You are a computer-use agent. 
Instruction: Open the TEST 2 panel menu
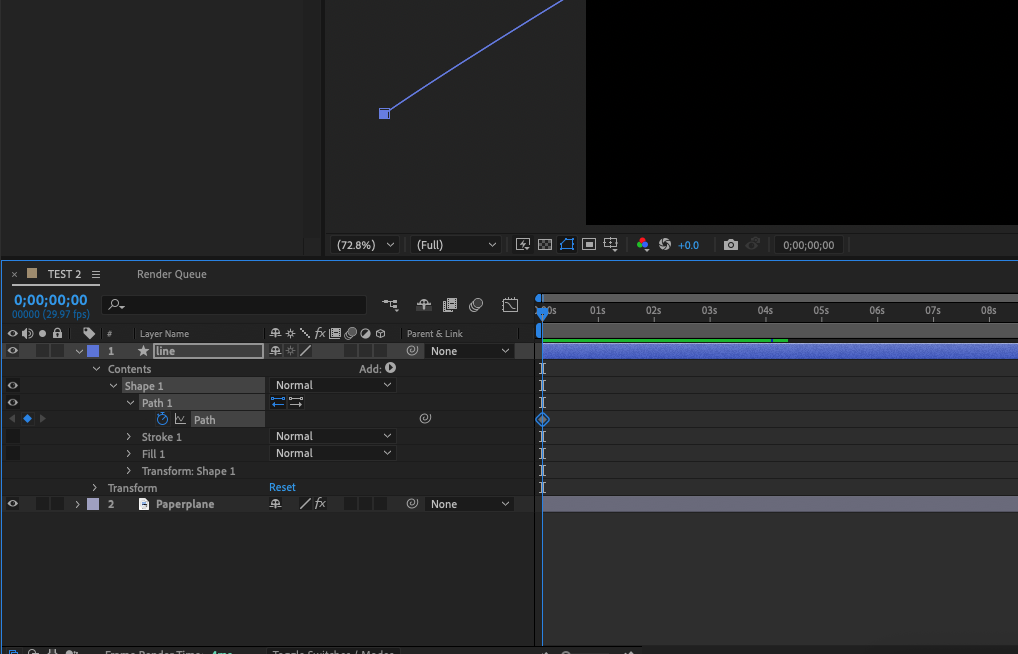pyautogui.click(x=96, y=274)
